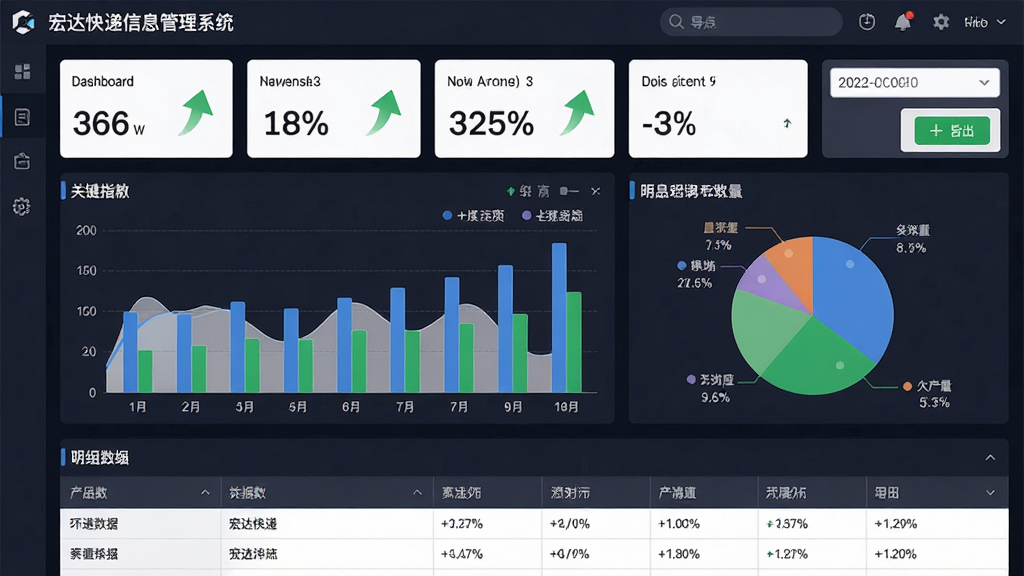
Task: Open the user account menu chevron
Action: [x=1001, y=22]
